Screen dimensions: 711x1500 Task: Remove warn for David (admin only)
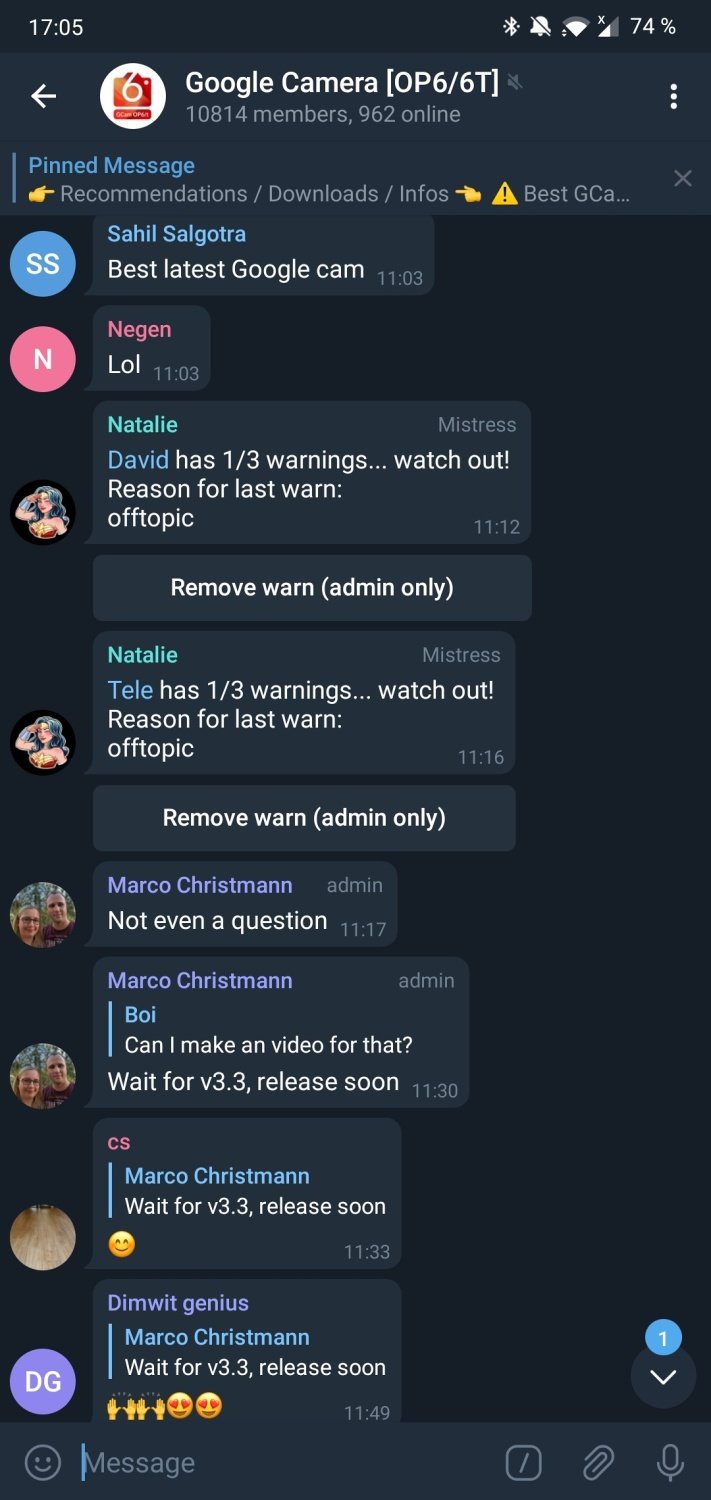coord(312,588)
